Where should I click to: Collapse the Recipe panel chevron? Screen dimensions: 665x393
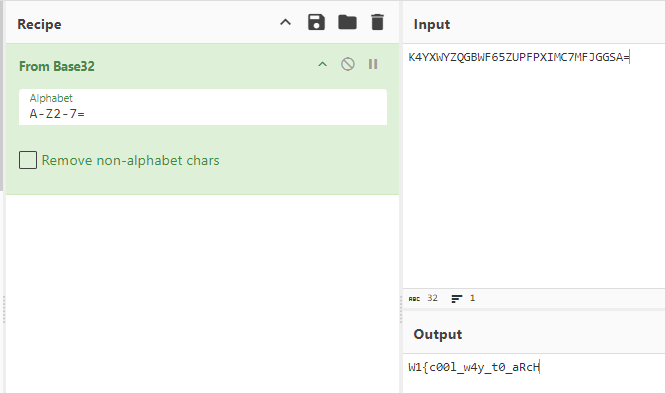click(x=285, y=22)
